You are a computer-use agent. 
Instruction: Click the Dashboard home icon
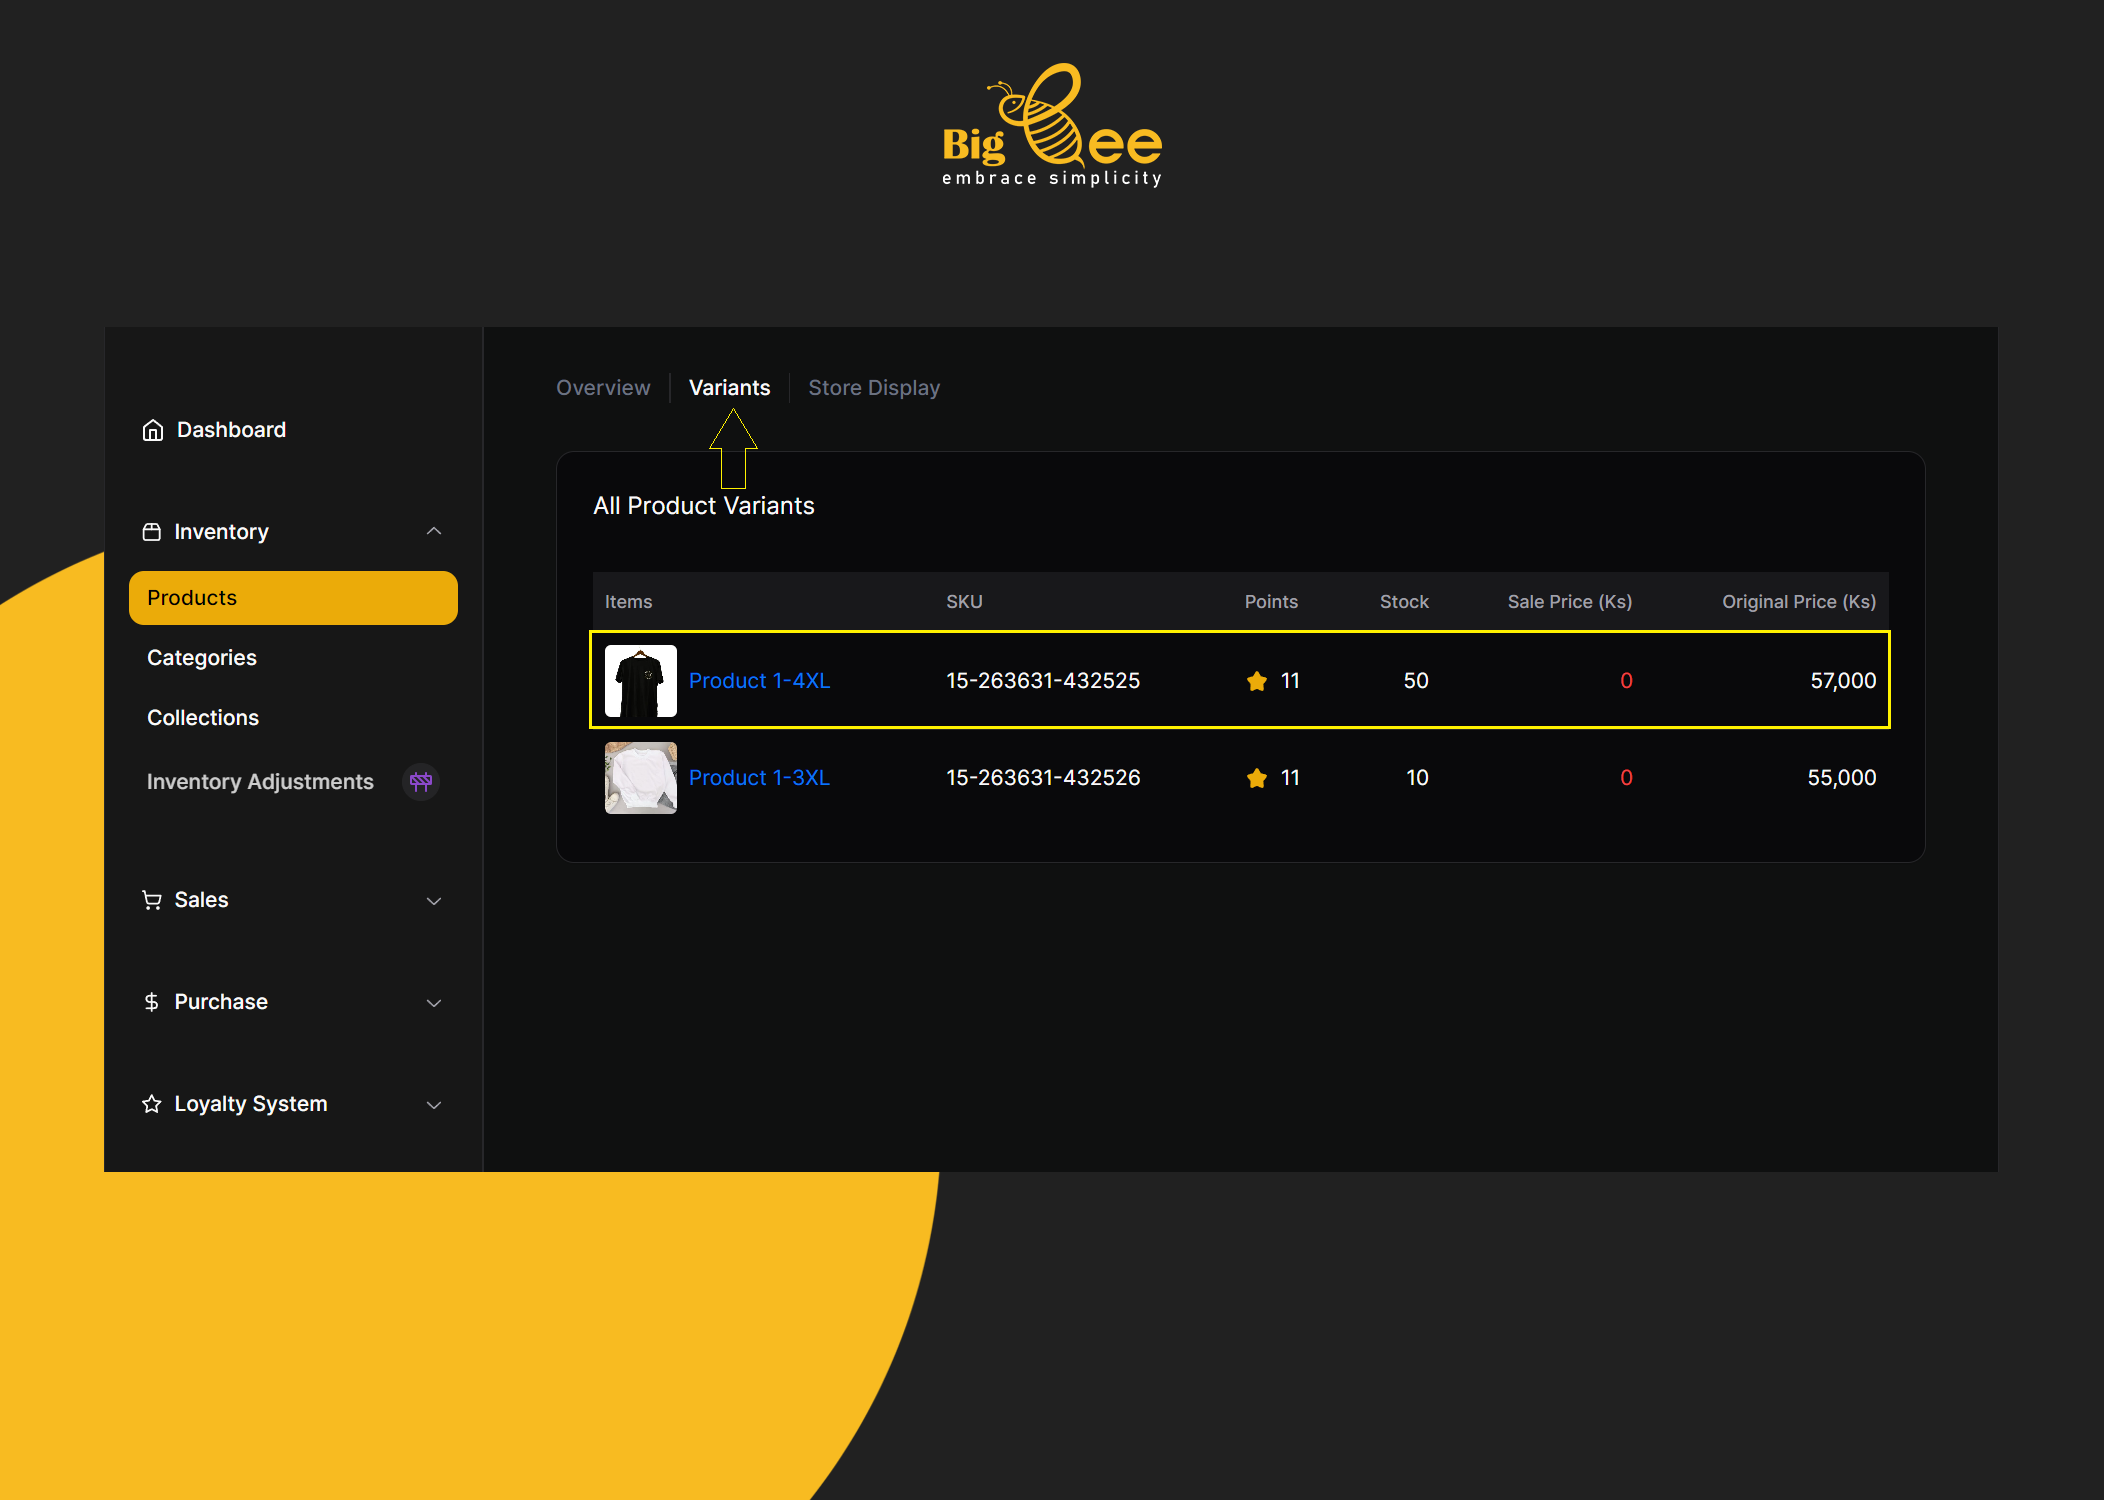coord(152,430)
